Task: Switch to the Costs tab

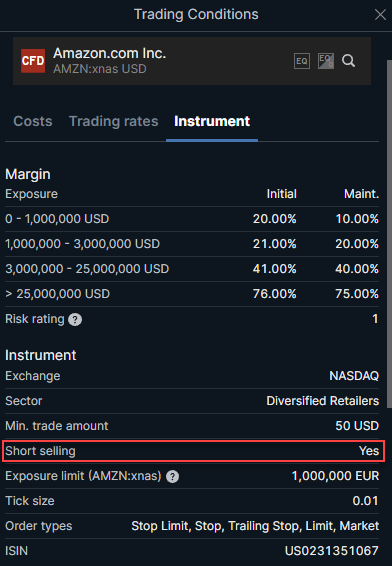Action: [33, 121]
